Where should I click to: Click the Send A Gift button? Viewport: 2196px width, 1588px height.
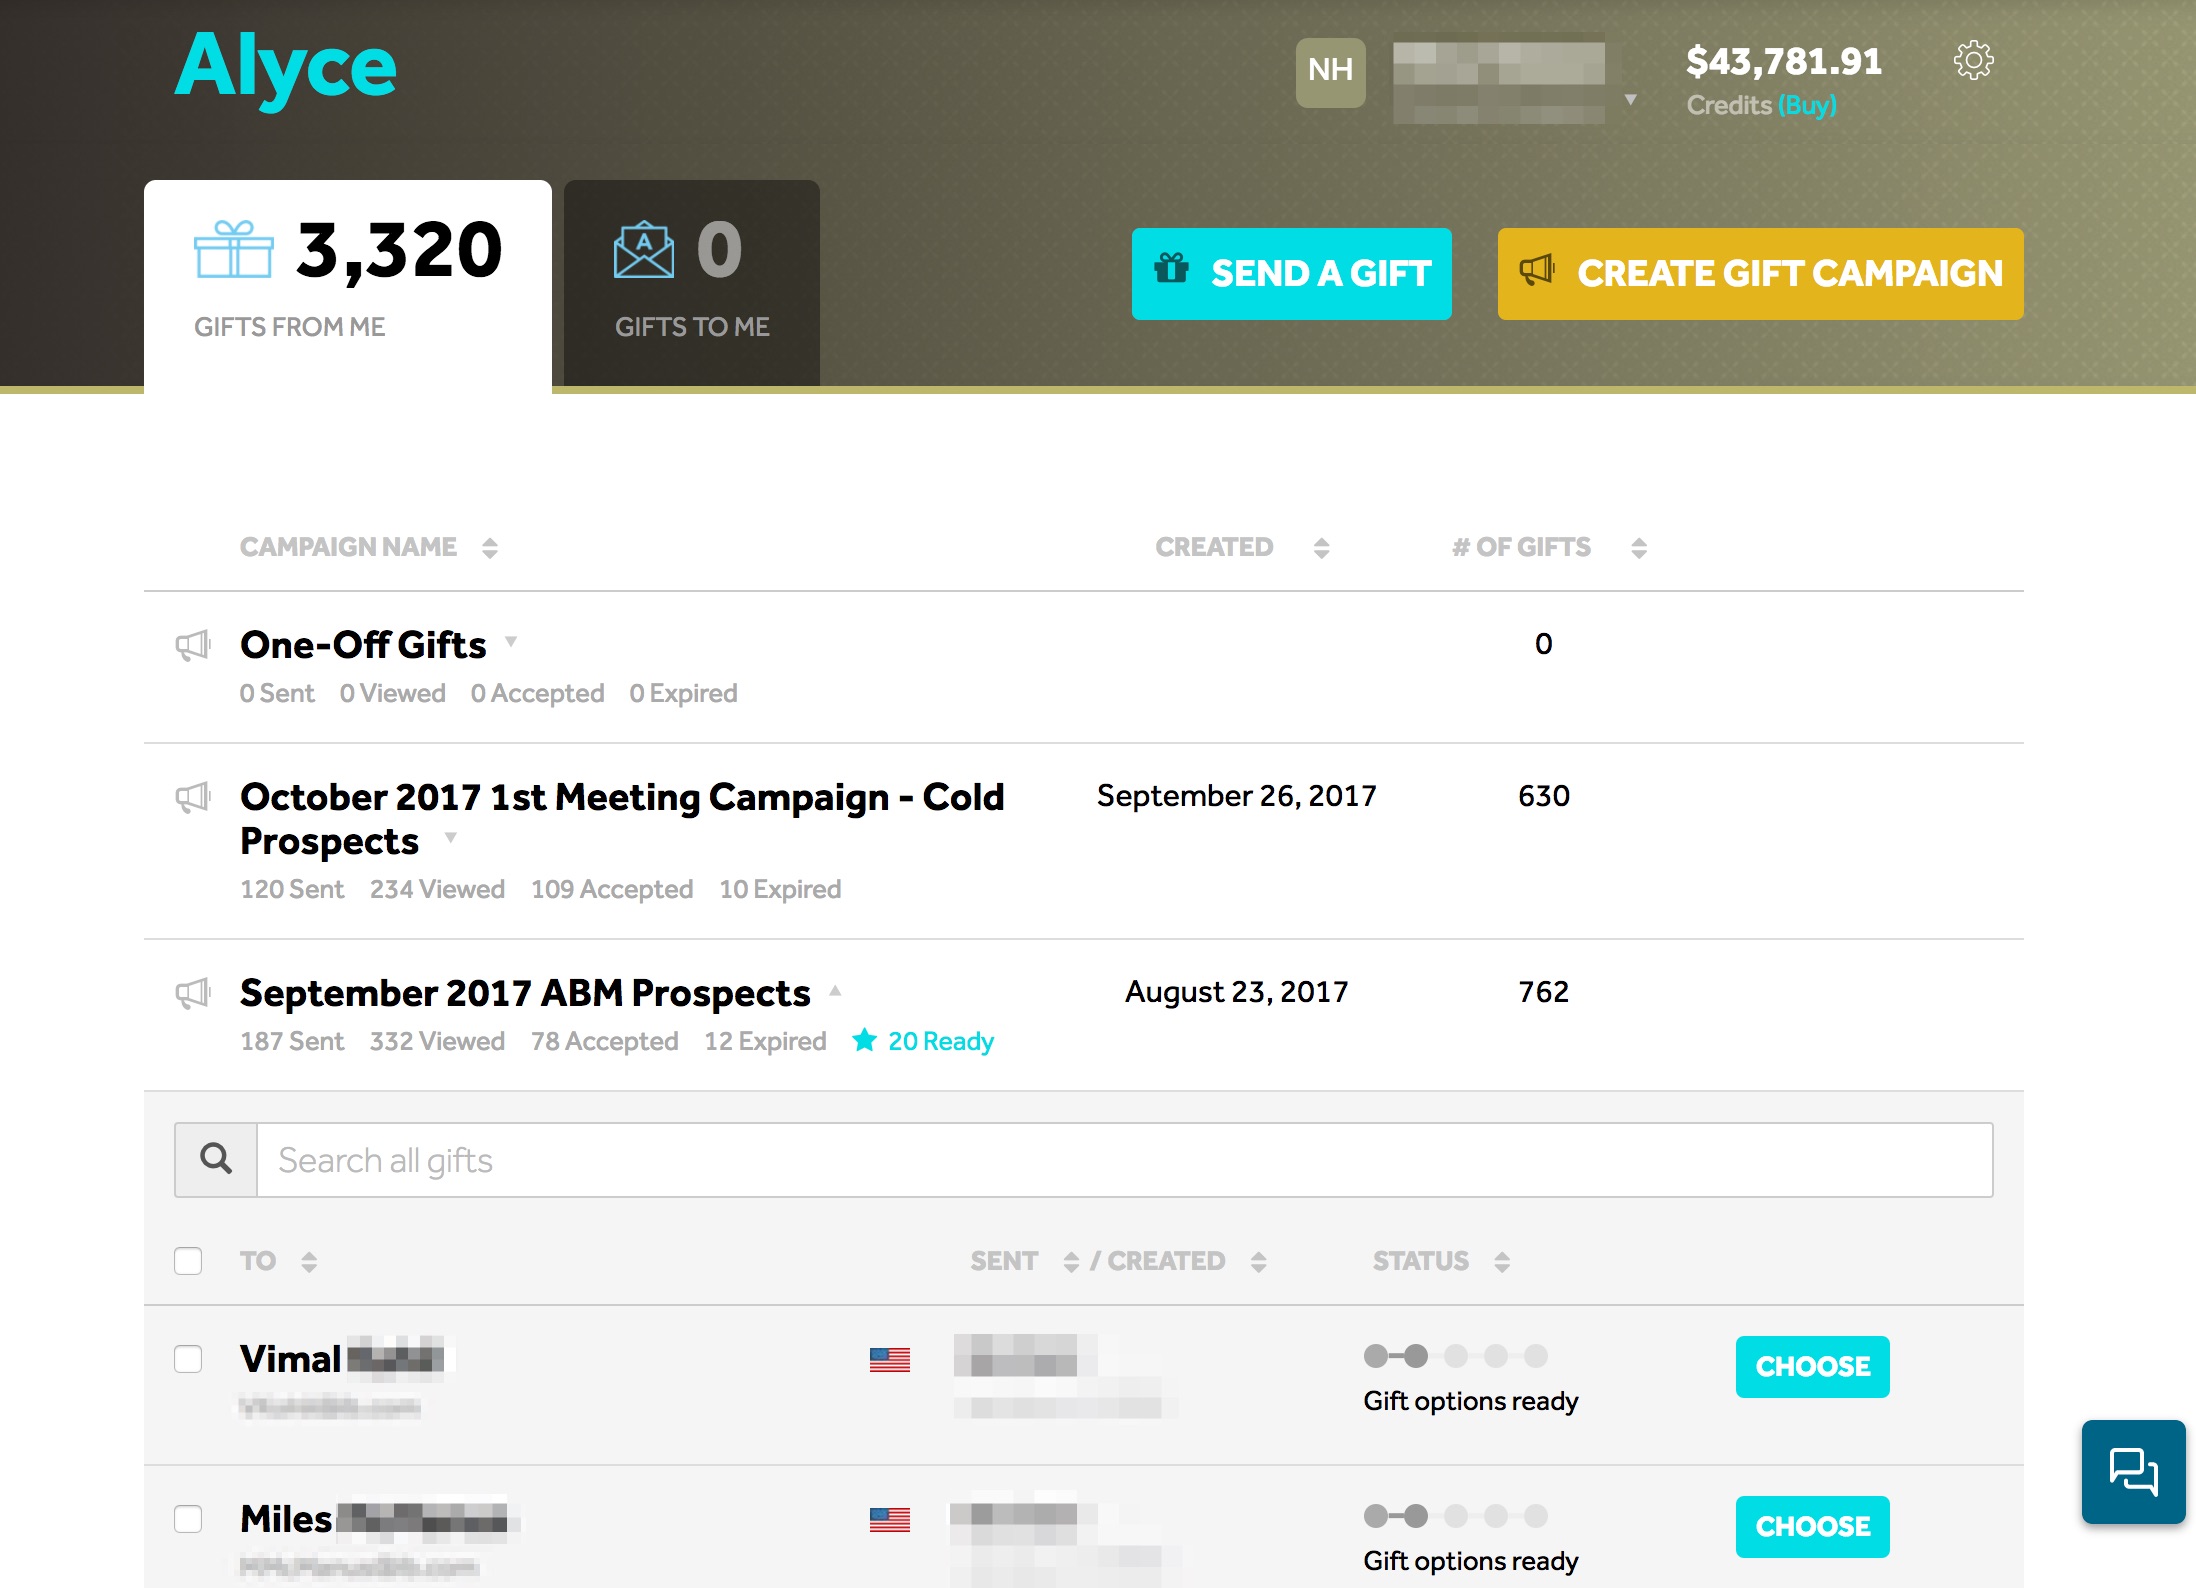(1291, 274)
